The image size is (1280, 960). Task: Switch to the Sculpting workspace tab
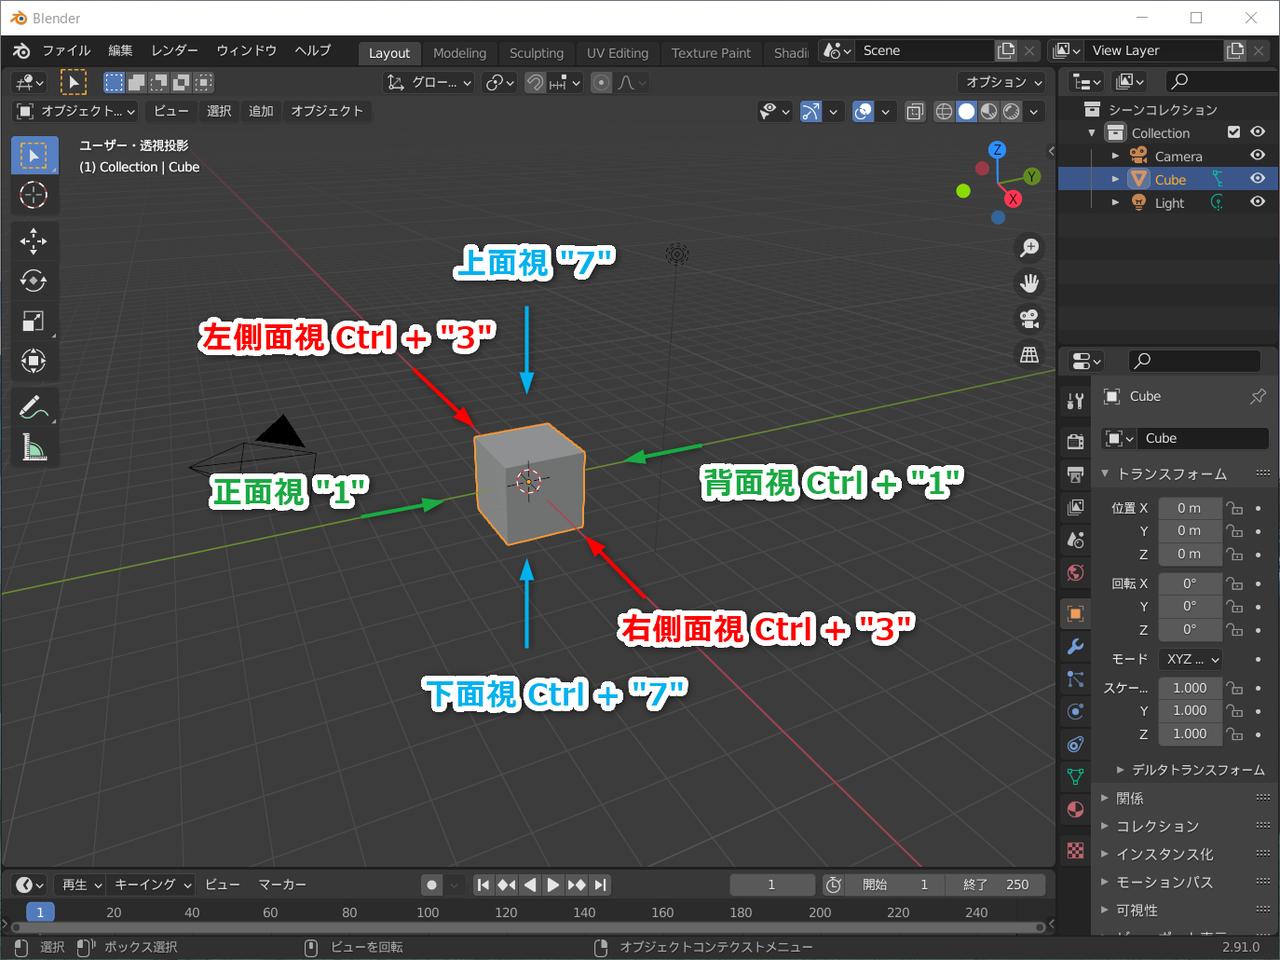coord(536,53)
